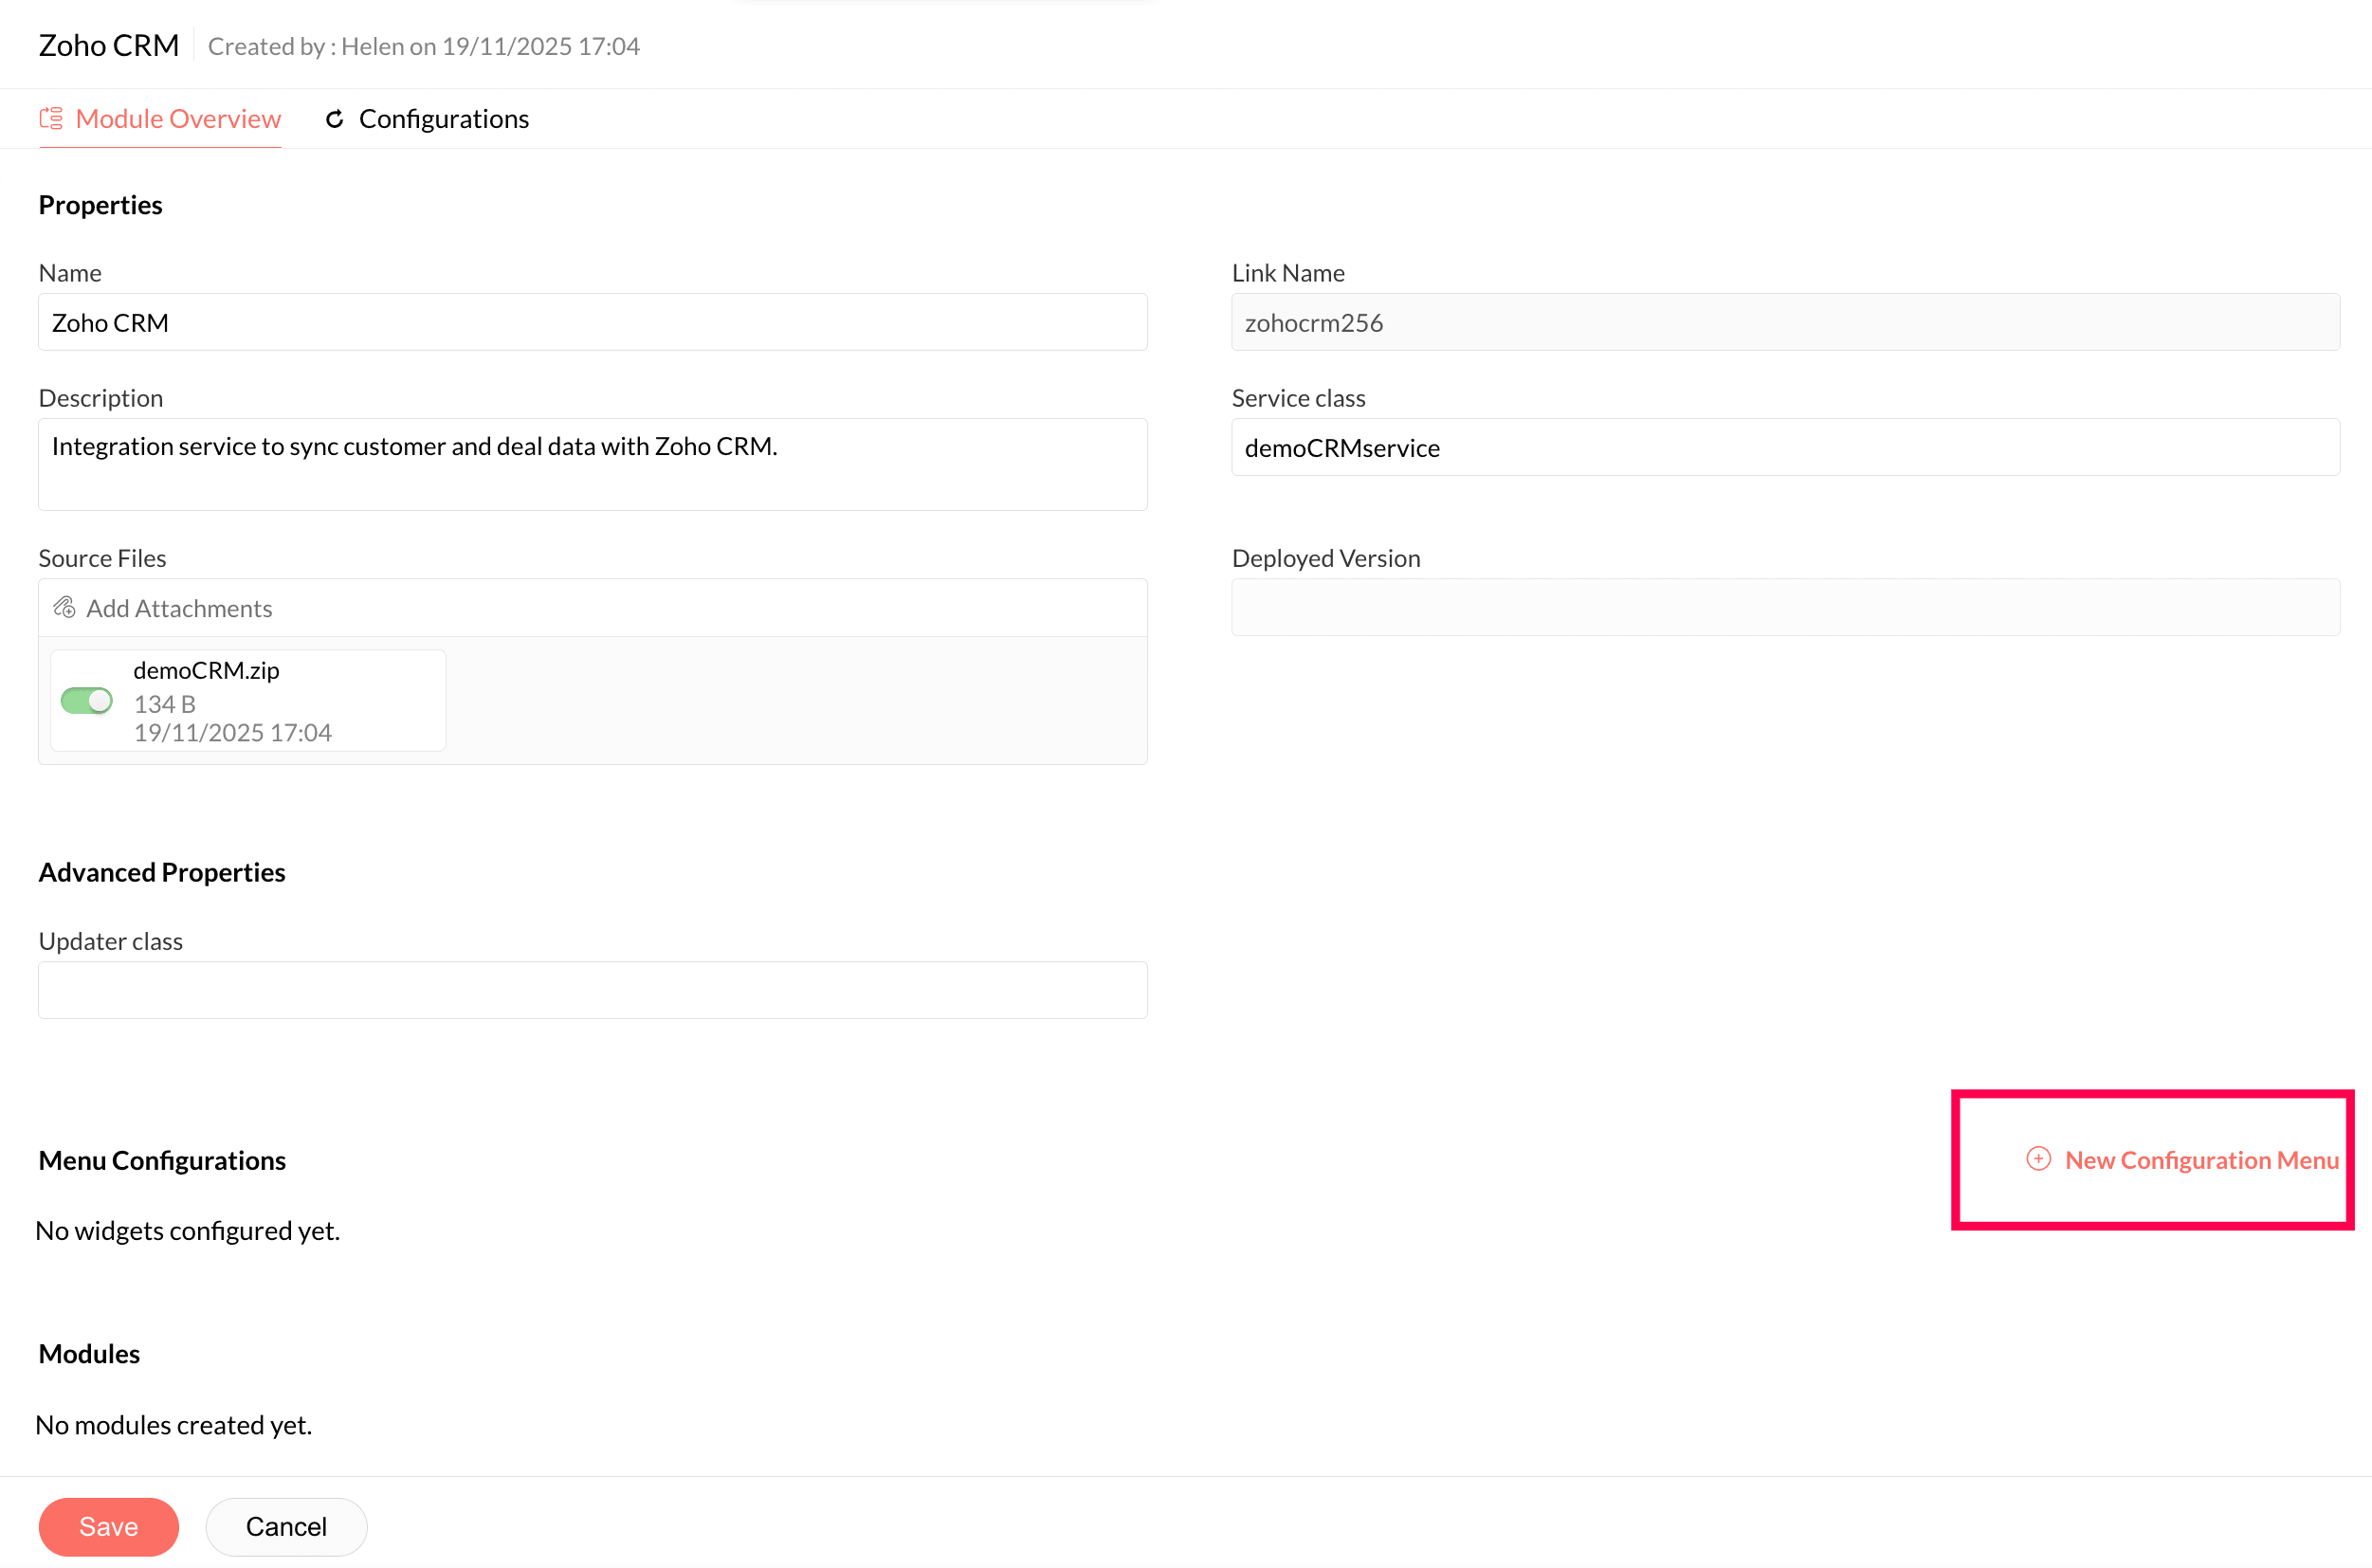Disable the demoCRM.zip source file toggle
Screen dimensions: 2372x1568
click(87, 701)
